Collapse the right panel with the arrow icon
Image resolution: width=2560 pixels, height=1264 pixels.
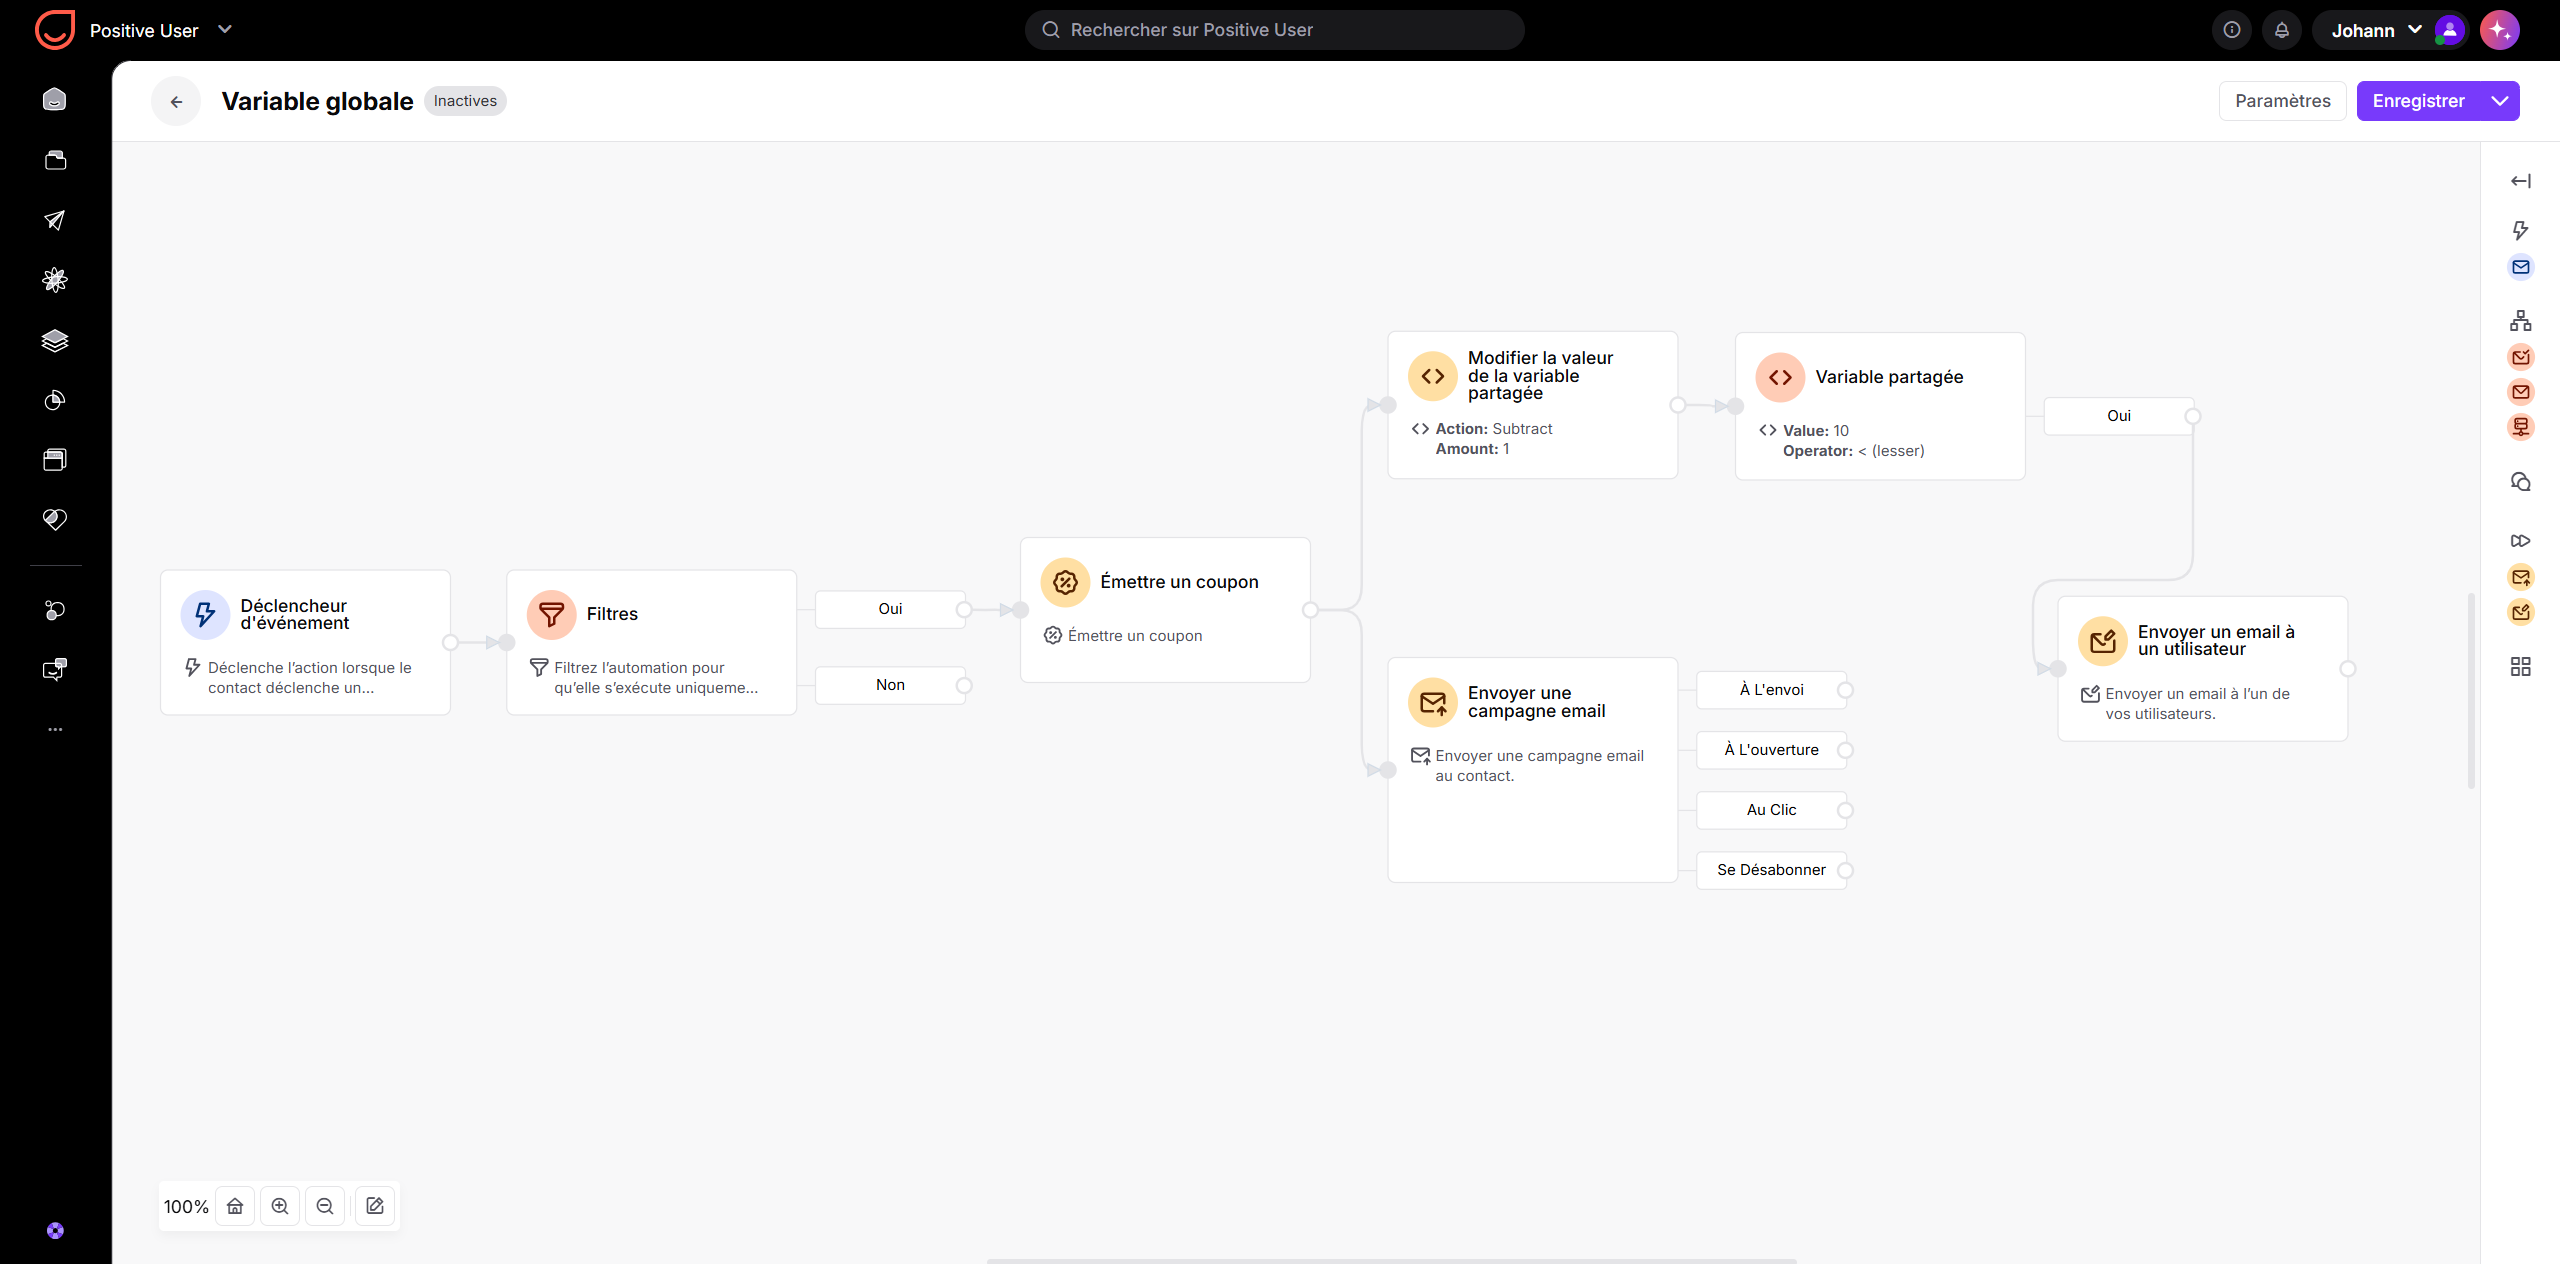click(x=2521, y=181)
